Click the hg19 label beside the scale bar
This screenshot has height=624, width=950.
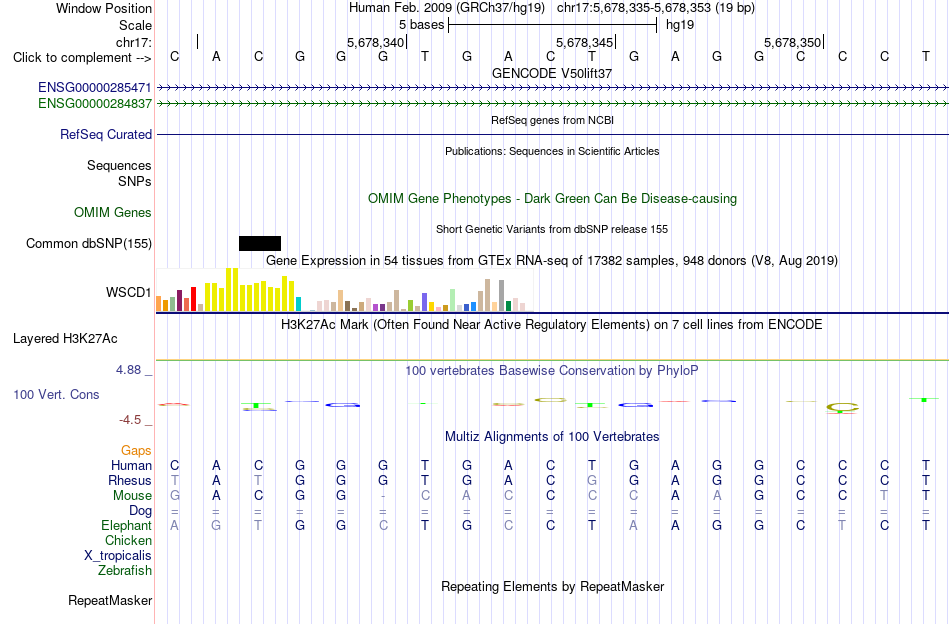pos(680,25)
